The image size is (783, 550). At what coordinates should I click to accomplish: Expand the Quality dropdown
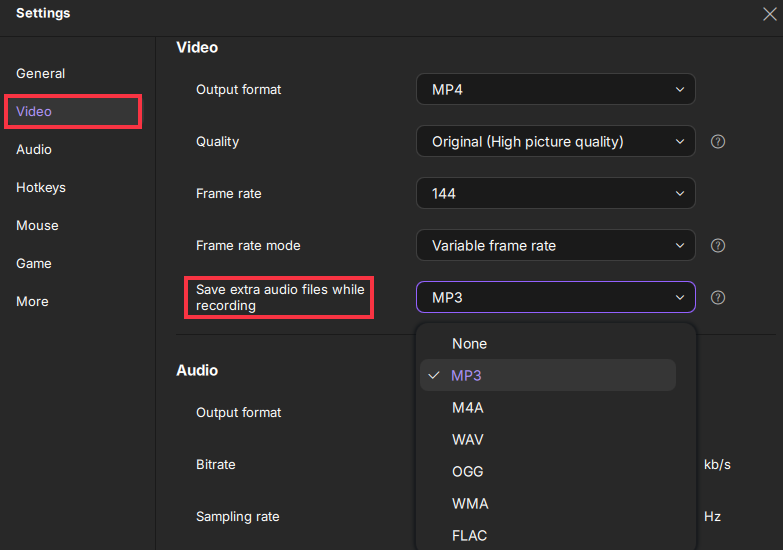(x=555, y=141)
